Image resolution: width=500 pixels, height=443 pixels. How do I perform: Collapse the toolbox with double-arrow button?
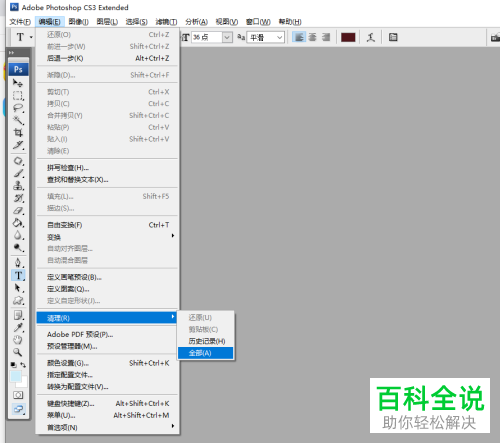tap(12, 53)
